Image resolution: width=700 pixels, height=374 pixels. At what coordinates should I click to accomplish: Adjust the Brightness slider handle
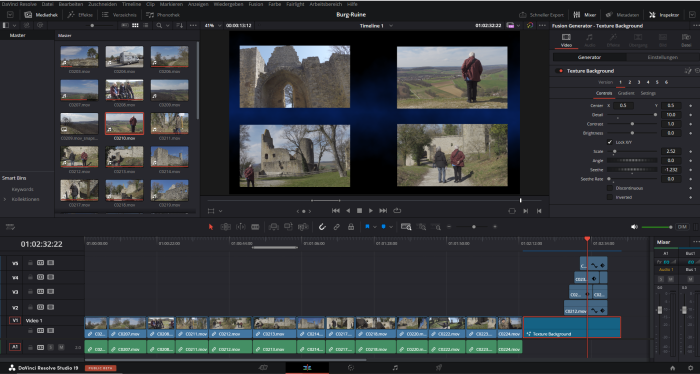tap(632, 133)
